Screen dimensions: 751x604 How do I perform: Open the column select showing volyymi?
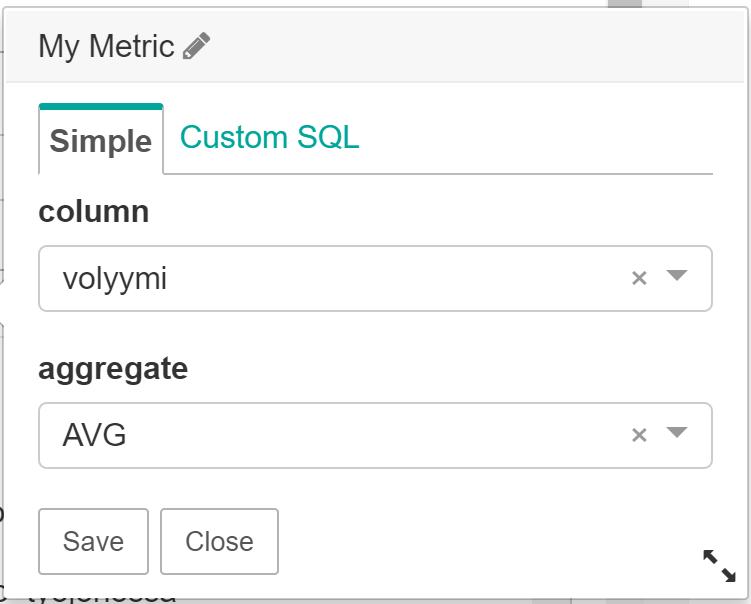pos(330,278)
